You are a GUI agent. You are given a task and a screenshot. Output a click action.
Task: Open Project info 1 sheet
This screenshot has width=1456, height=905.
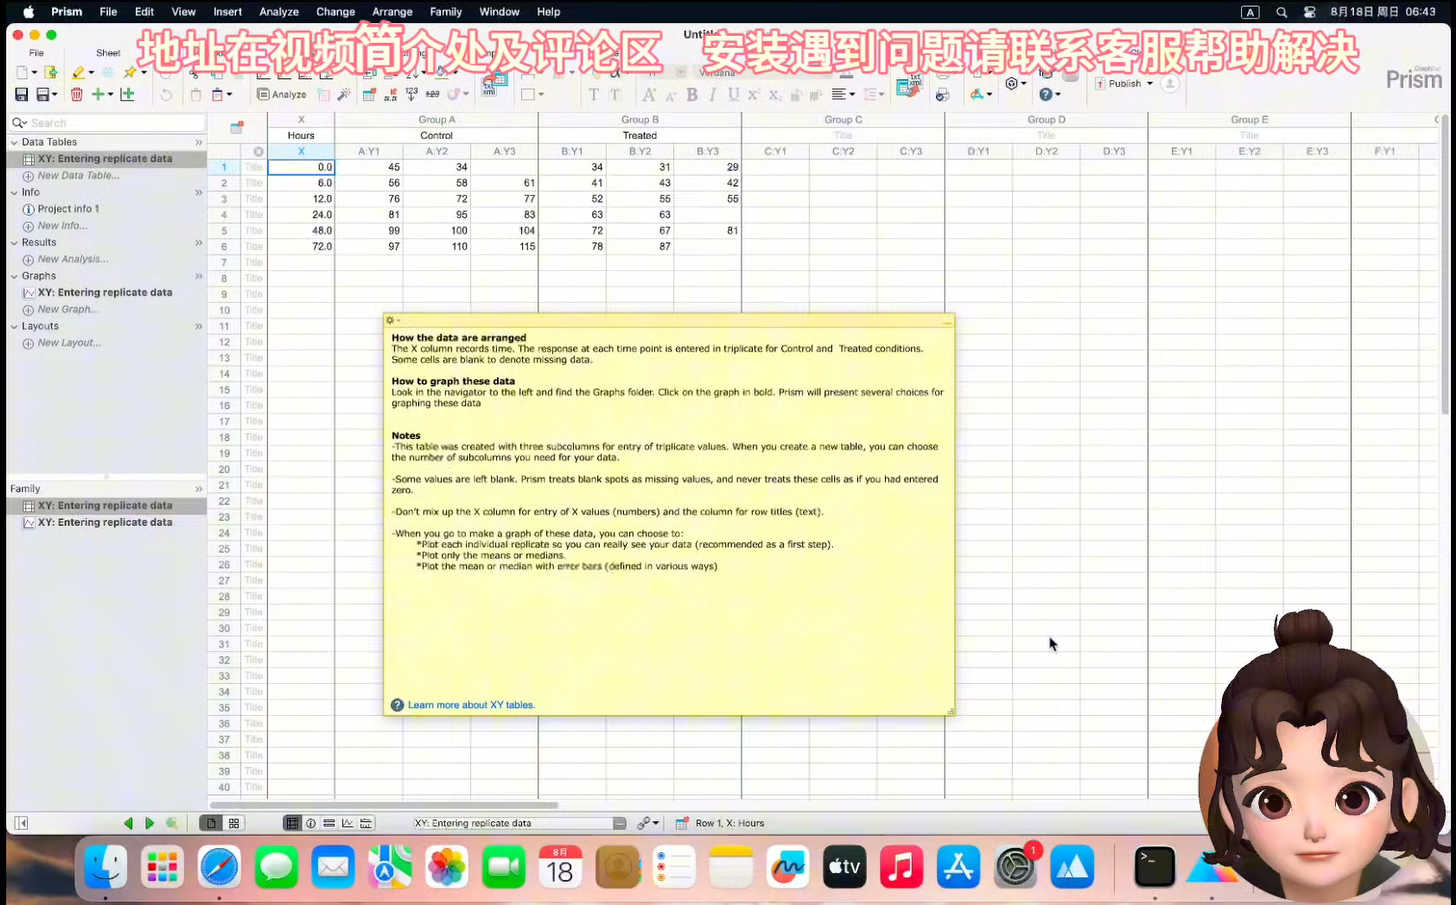(x=68, y=209)
